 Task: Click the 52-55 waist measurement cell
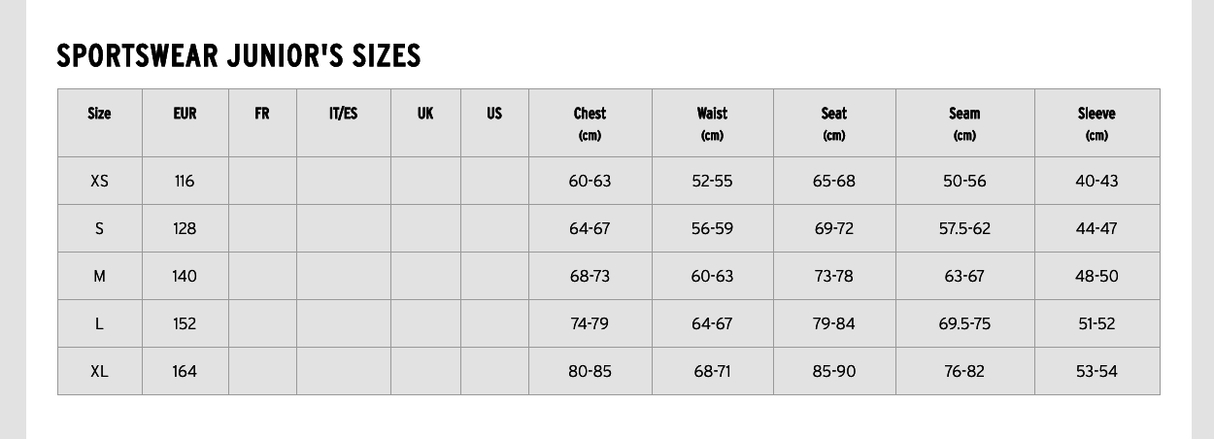coord(712,181)
